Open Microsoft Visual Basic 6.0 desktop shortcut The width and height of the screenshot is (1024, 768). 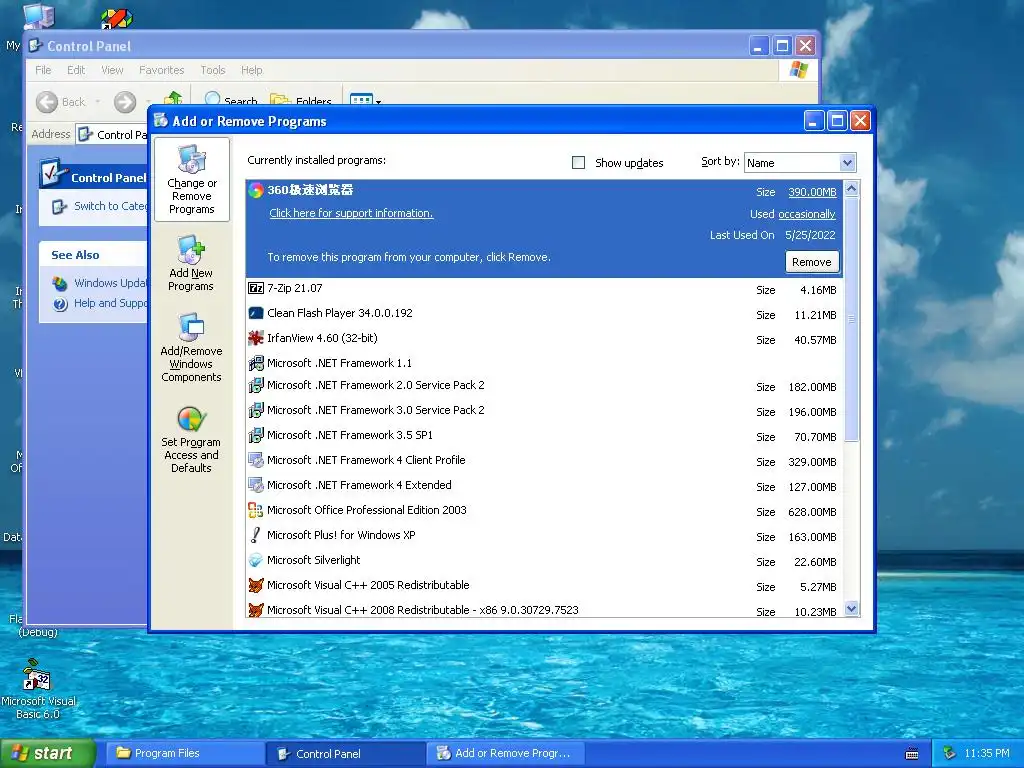[38, 688]
